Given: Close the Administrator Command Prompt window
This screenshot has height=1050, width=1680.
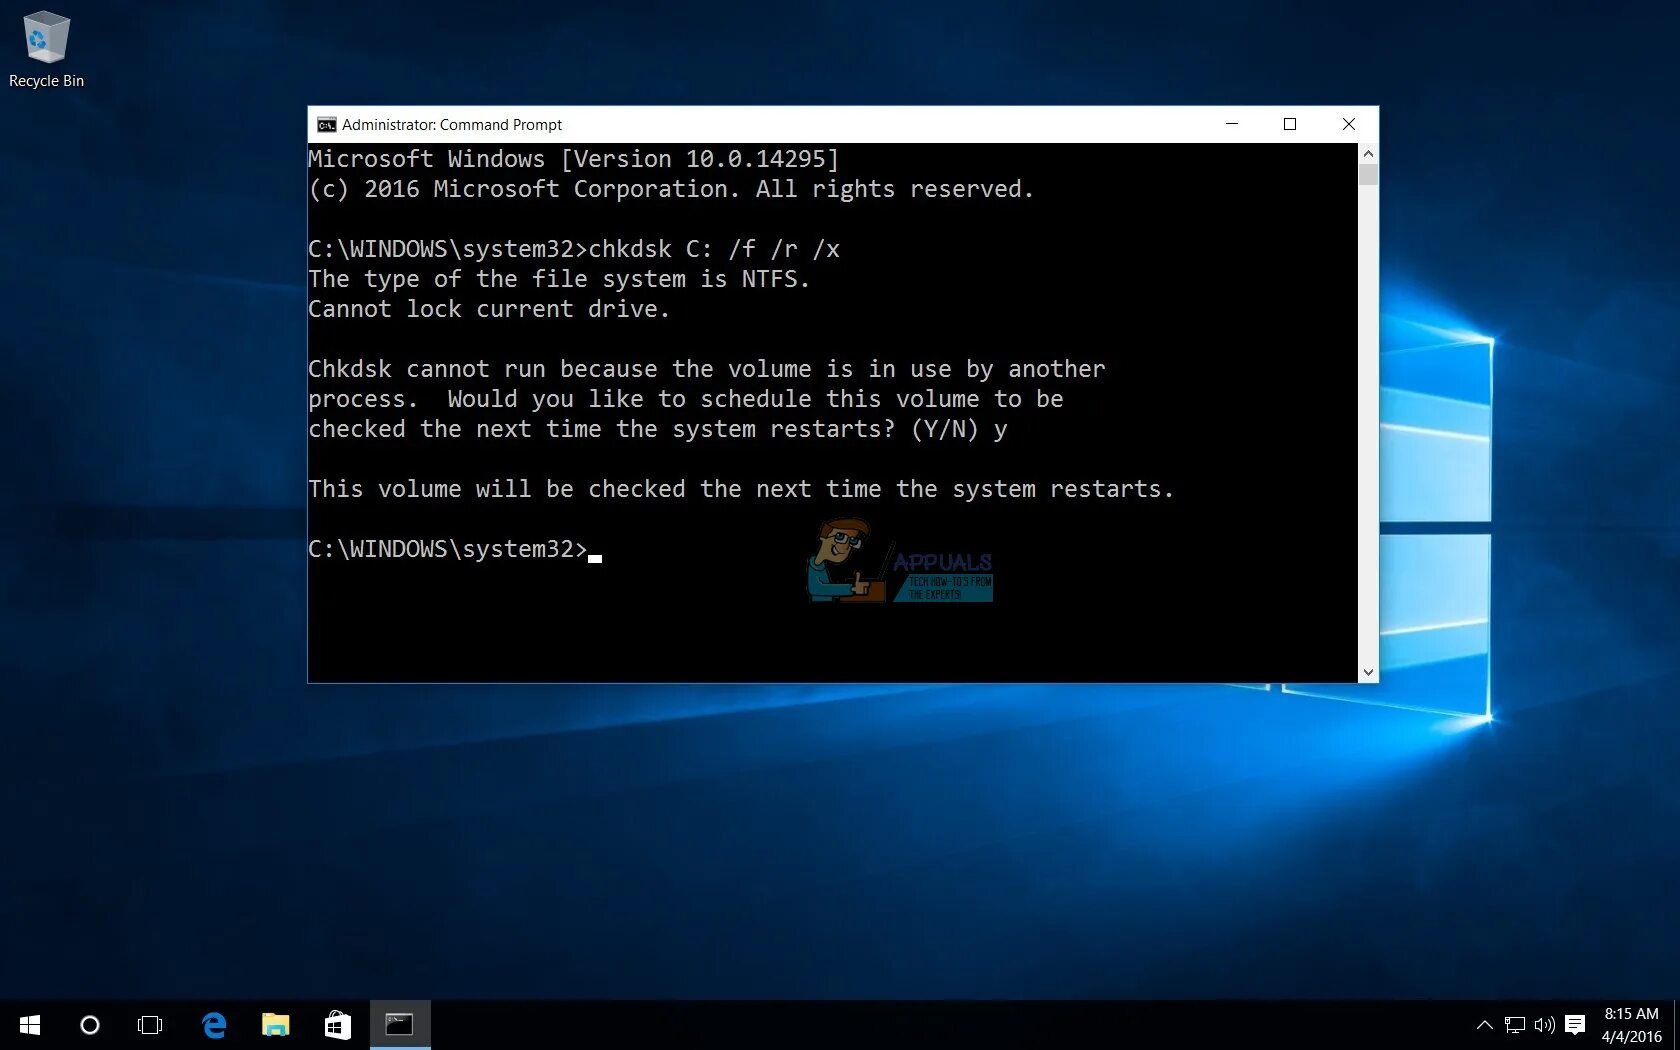Looking at the screenshot, I should click(1348, 124).
